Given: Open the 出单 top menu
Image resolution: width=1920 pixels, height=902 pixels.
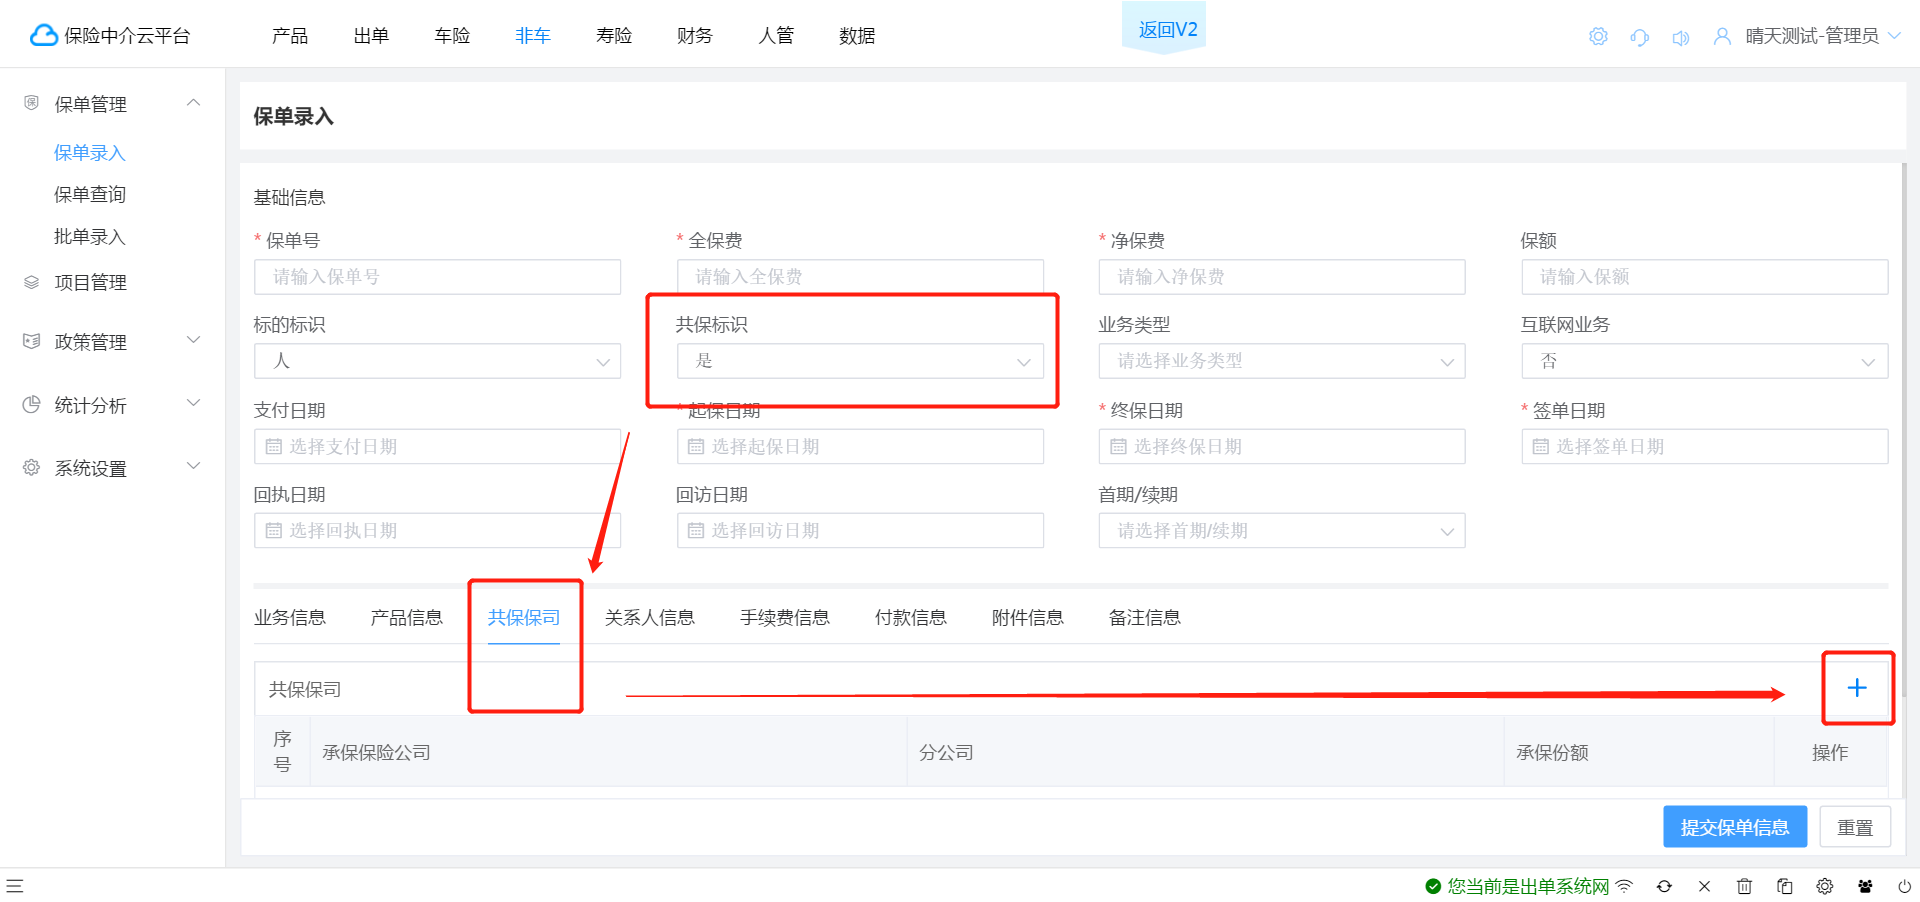Looking at the screenshot, I should [x=371, y=36].
